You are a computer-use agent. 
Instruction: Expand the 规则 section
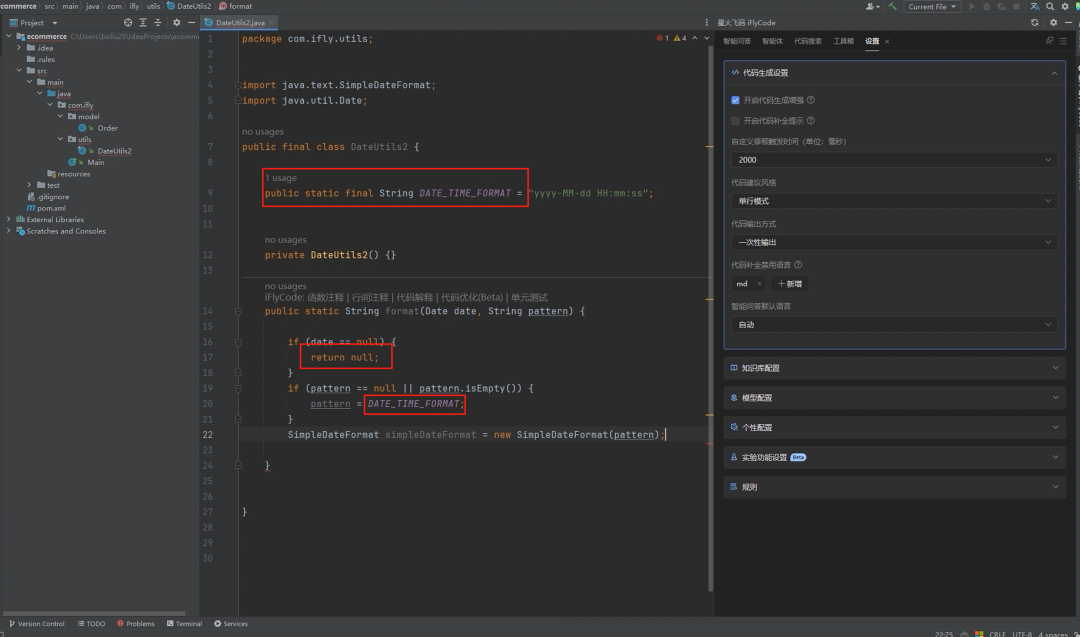(894, 486)
